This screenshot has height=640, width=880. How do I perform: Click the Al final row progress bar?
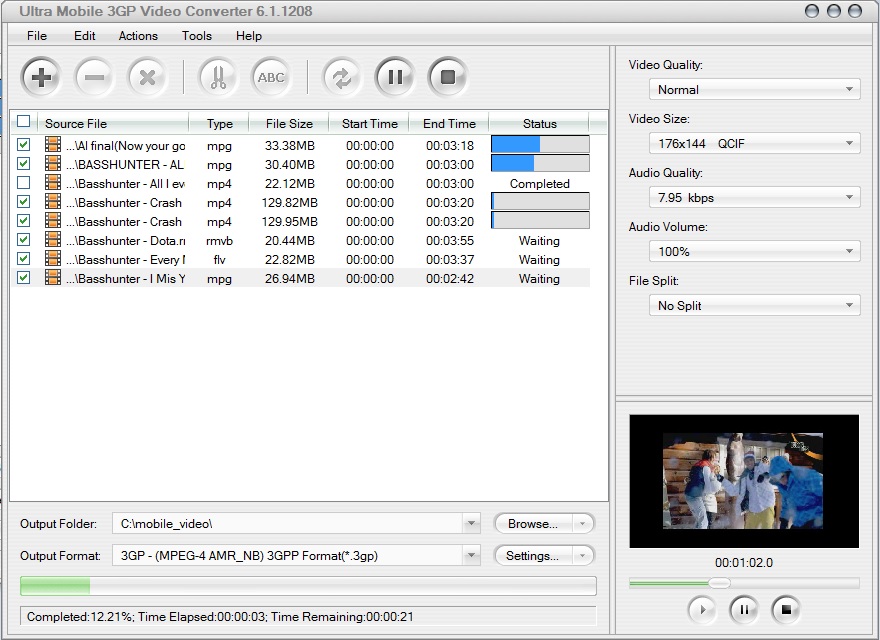540,144
